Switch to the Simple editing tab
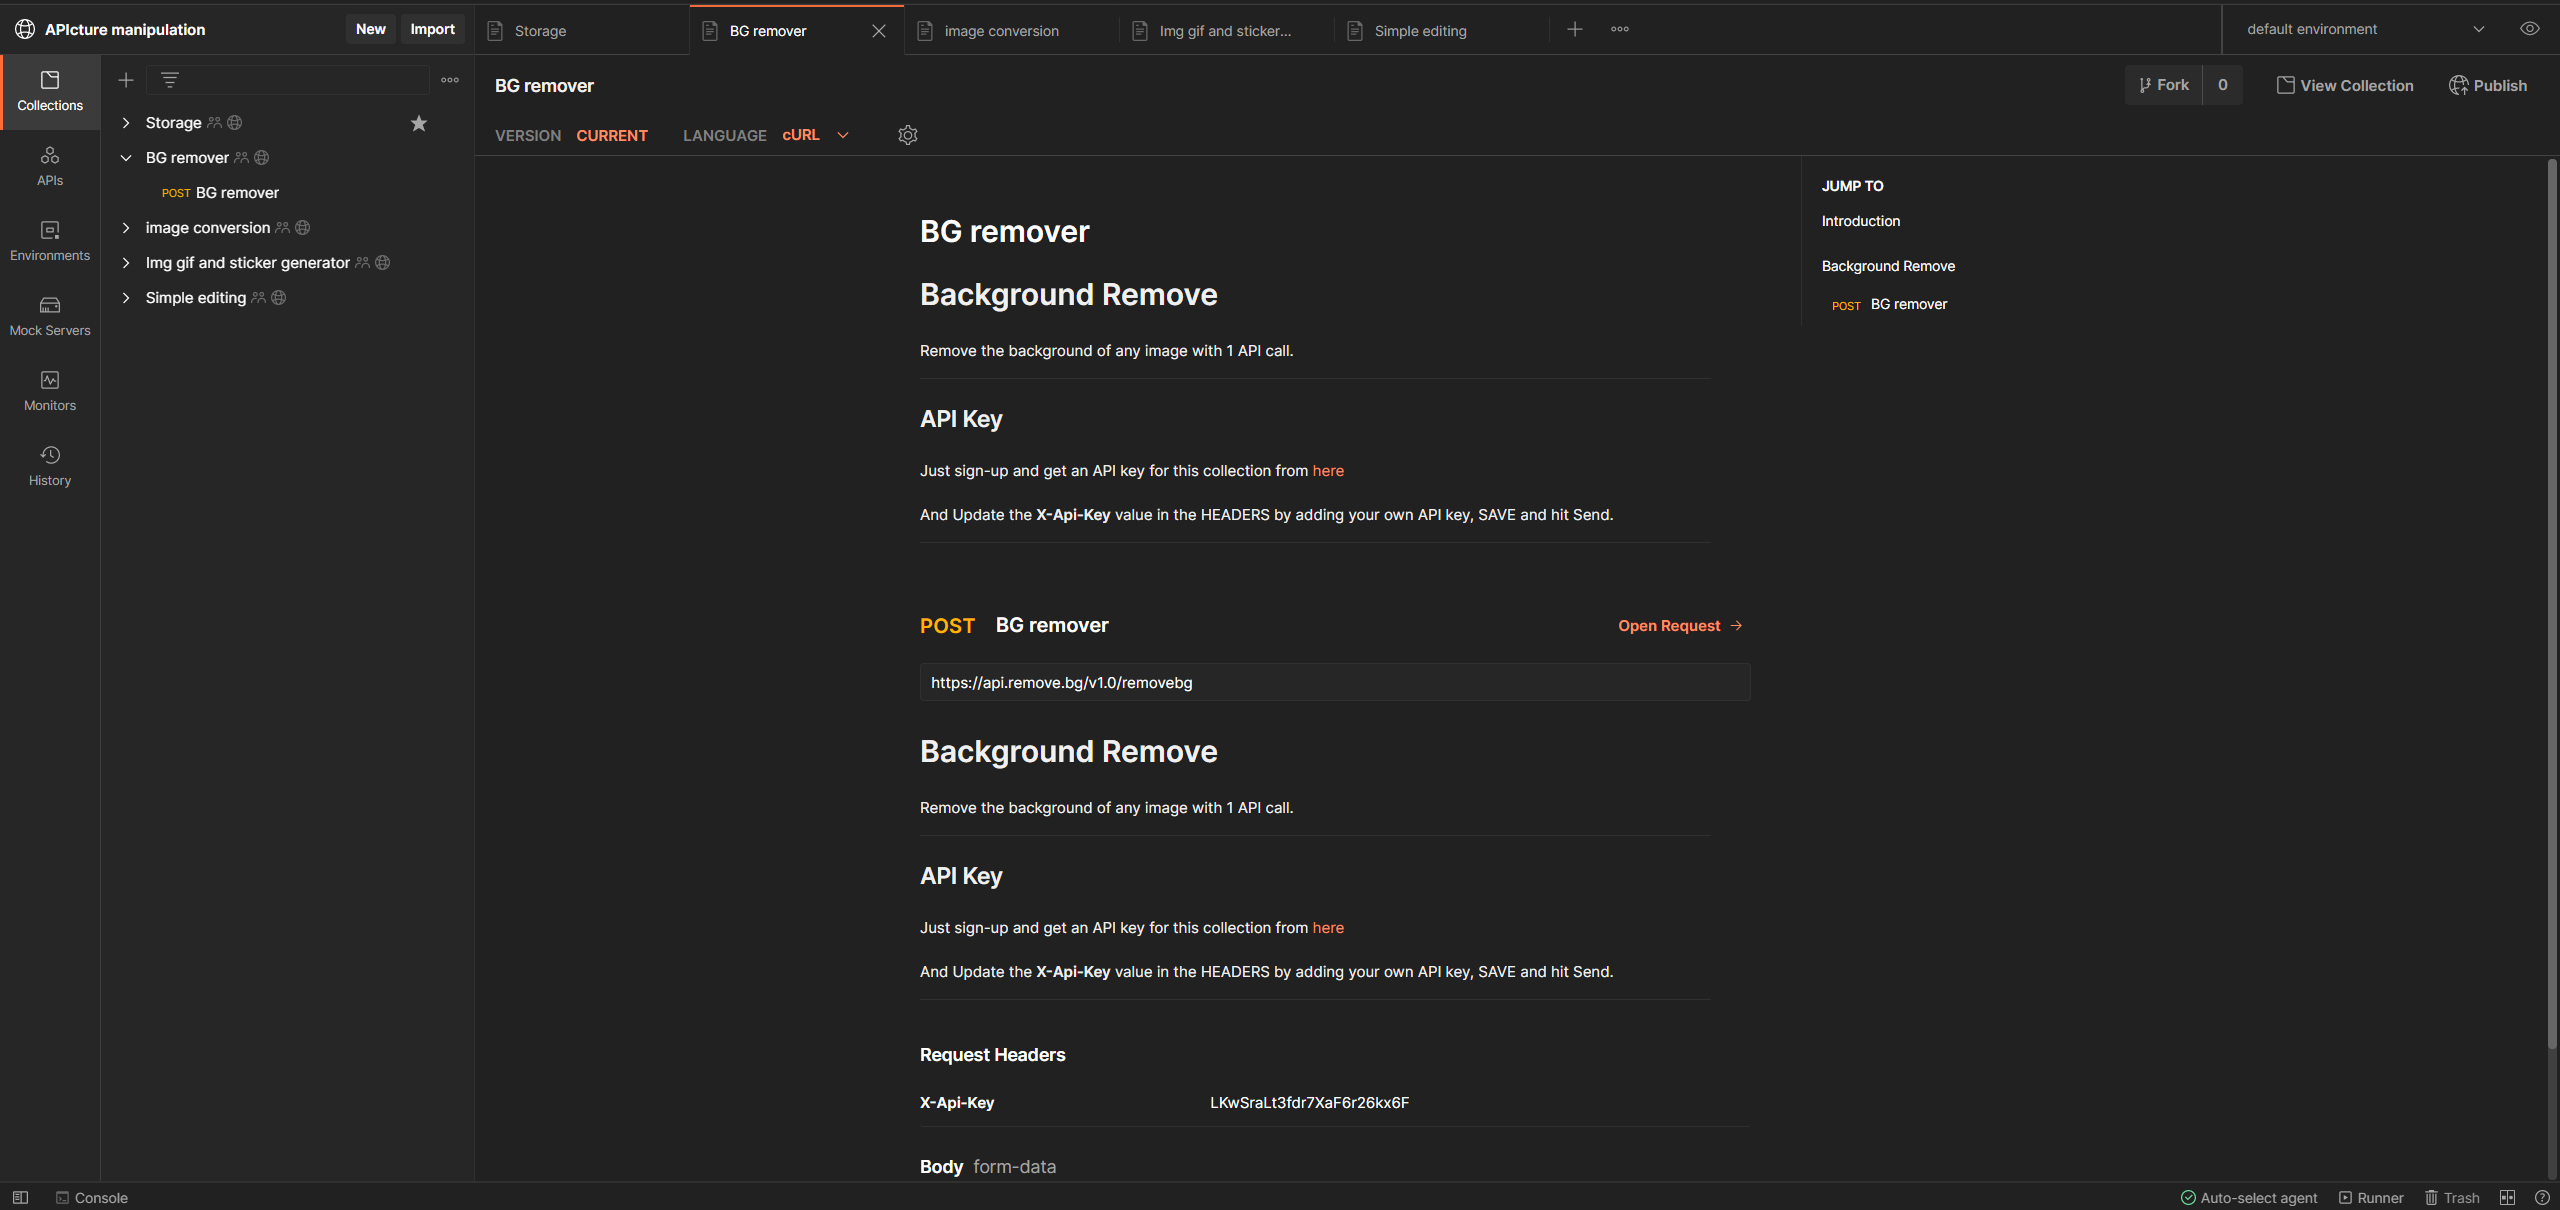2560x1210 pixels. (x=1419, y=31)
